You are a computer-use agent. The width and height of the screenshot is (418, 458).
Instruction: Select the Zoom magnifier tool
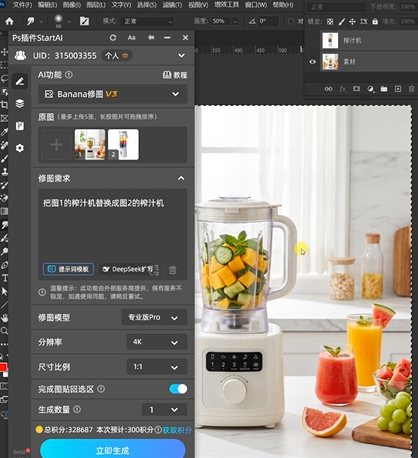click(4, 331)
